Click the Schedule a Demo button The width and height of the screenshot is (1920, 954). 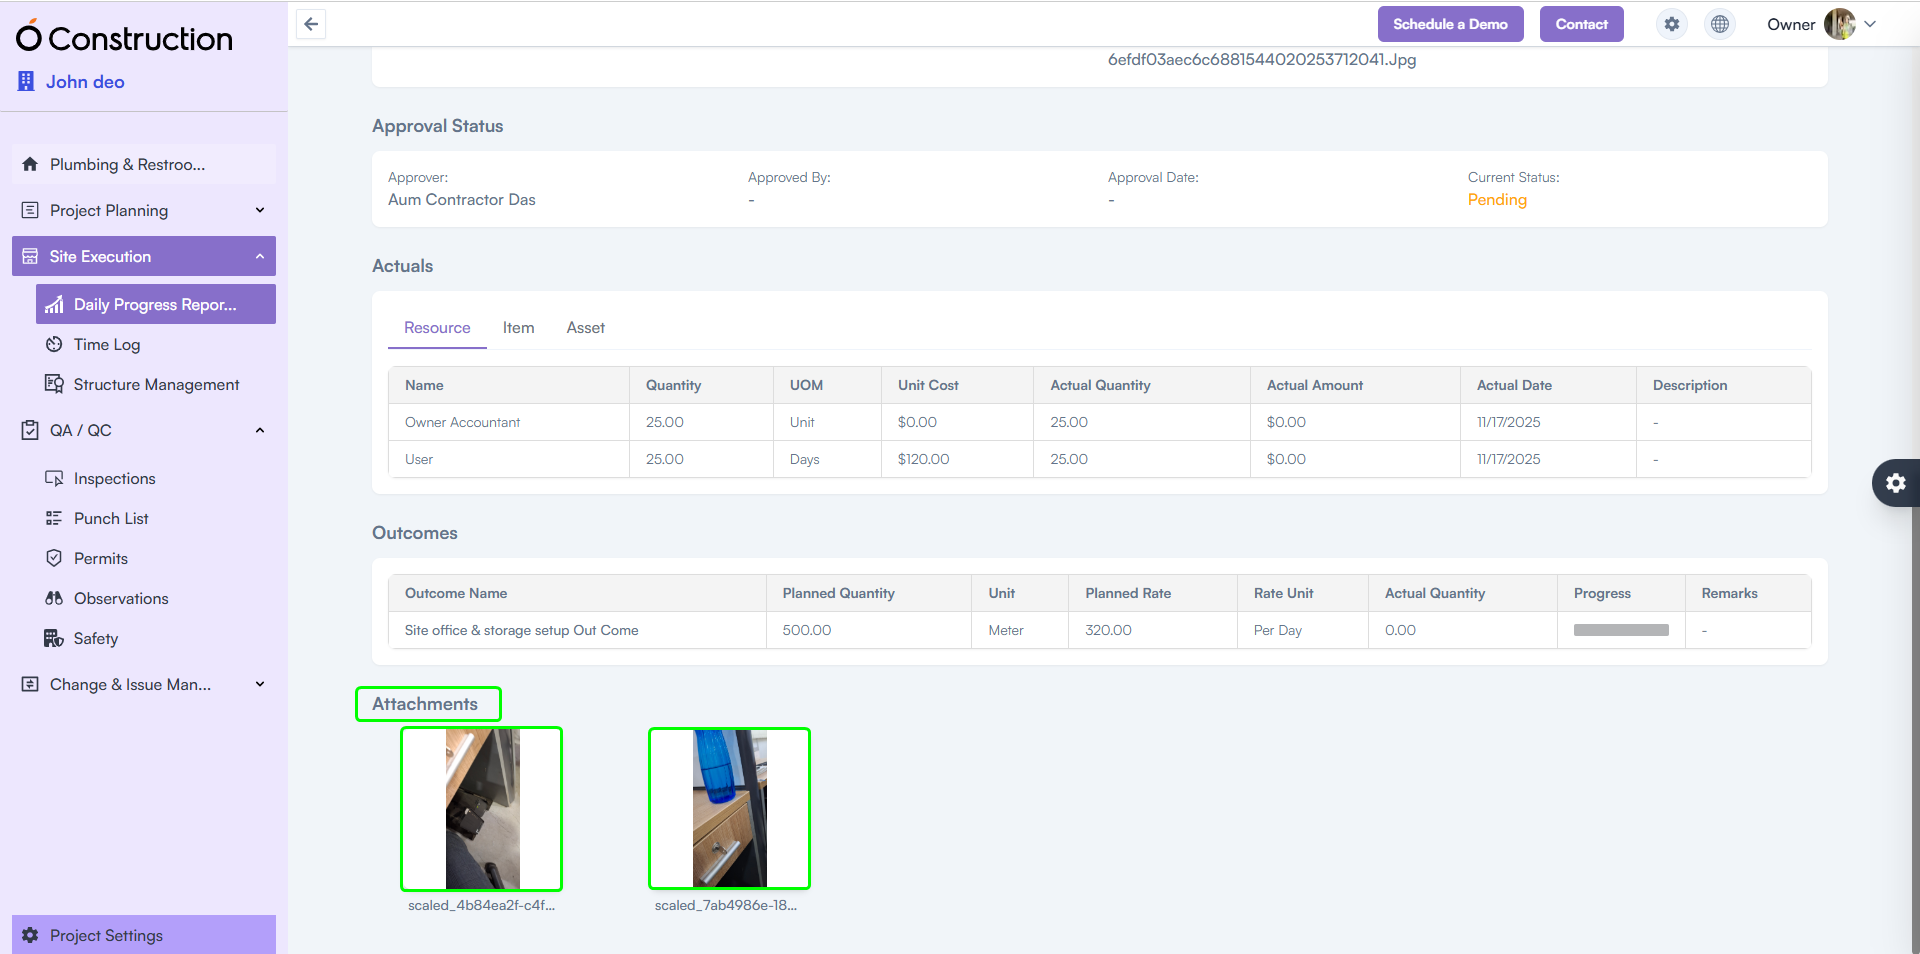[1450, 24]
